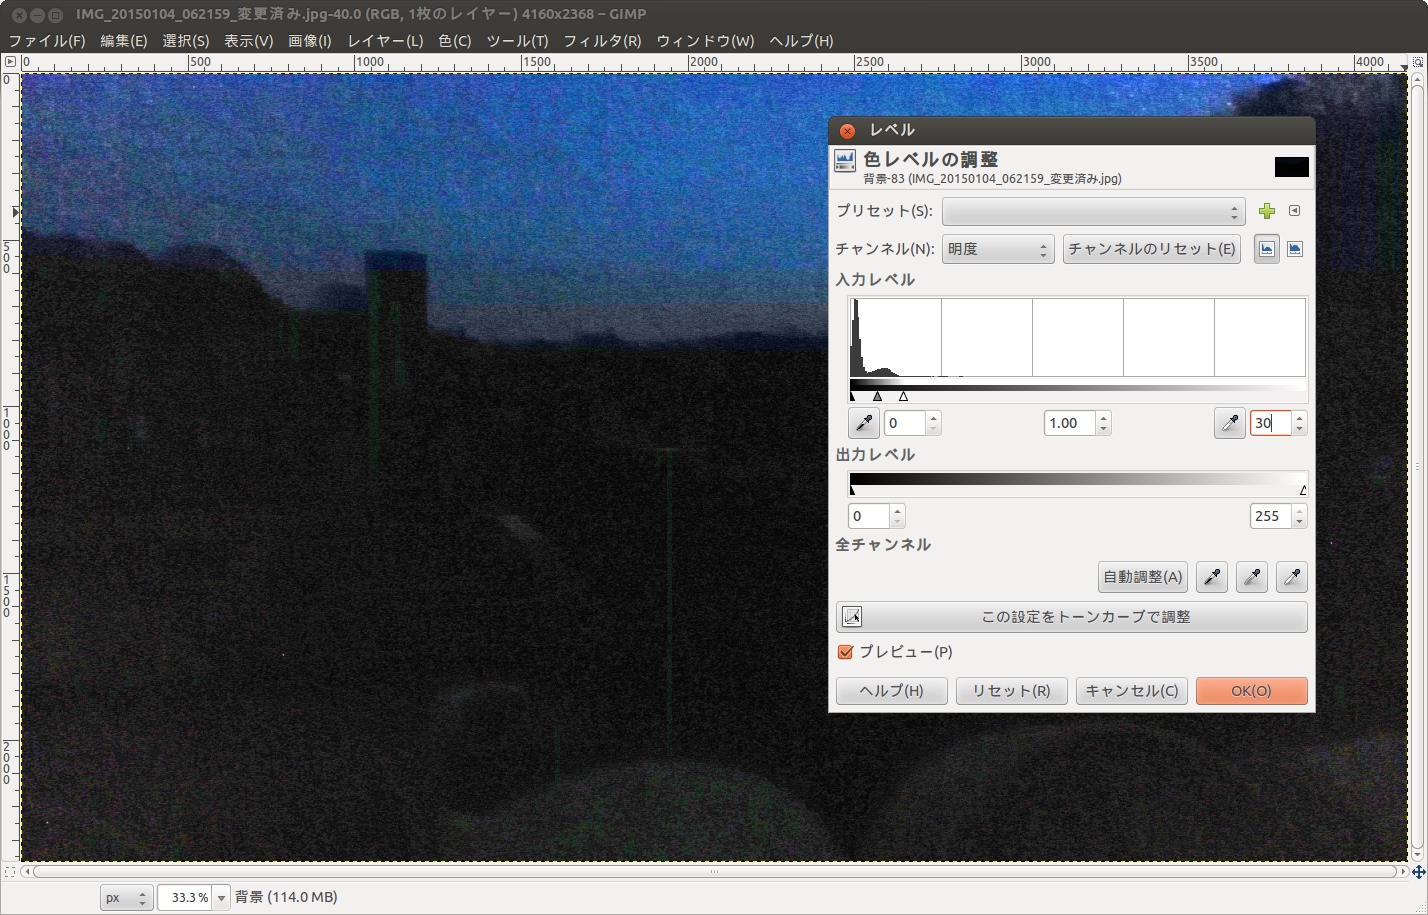
Task: Click the output level field showing 255
Action: pyautogui.click(x=1269, y=516)
